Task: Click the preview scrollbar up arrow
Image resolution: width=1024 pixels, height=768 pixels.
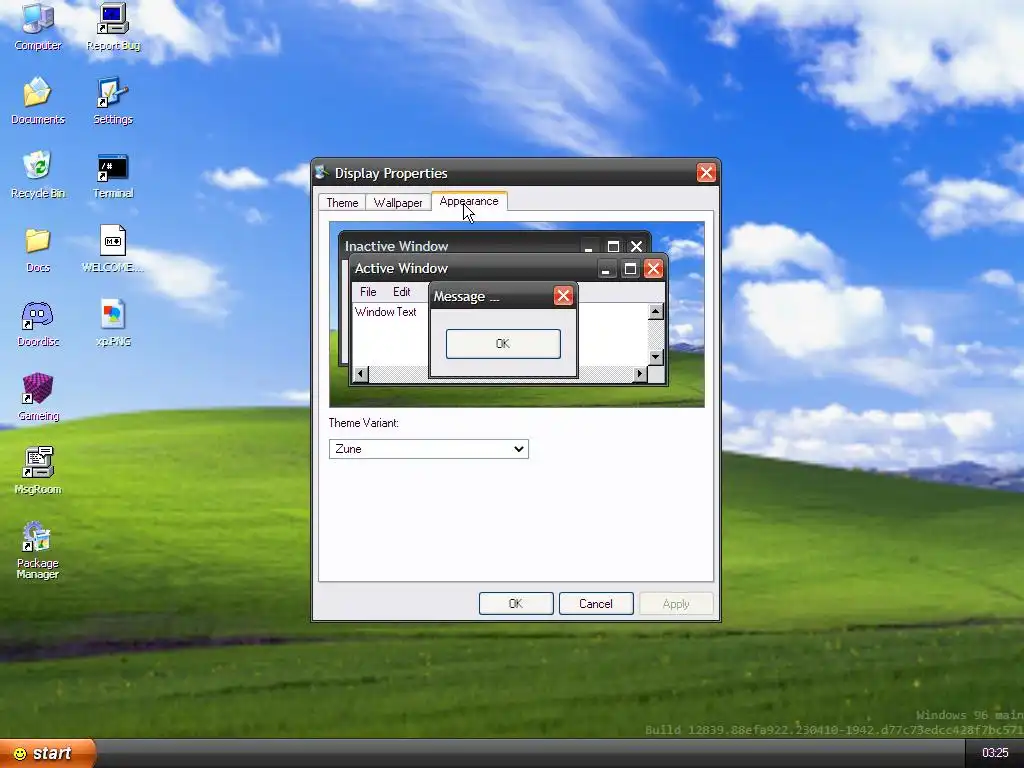Action: pyautogui.click(x=656, y=312)
